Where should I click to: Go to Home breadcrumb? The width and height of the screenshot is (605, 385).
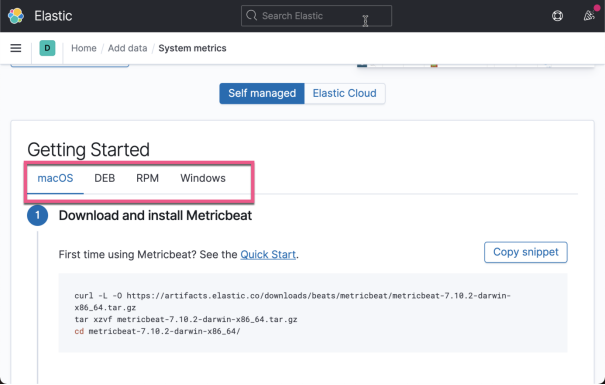pos(84,48)
